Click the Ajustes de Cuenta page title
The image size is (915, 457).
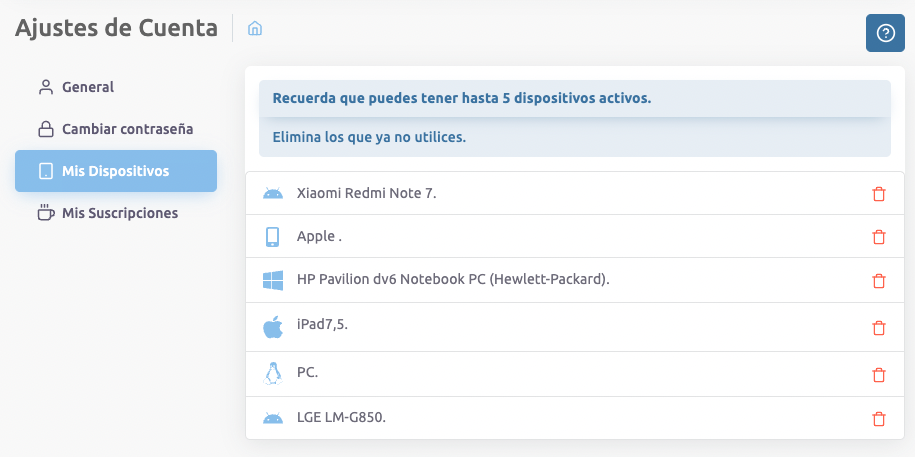[116, 28]
